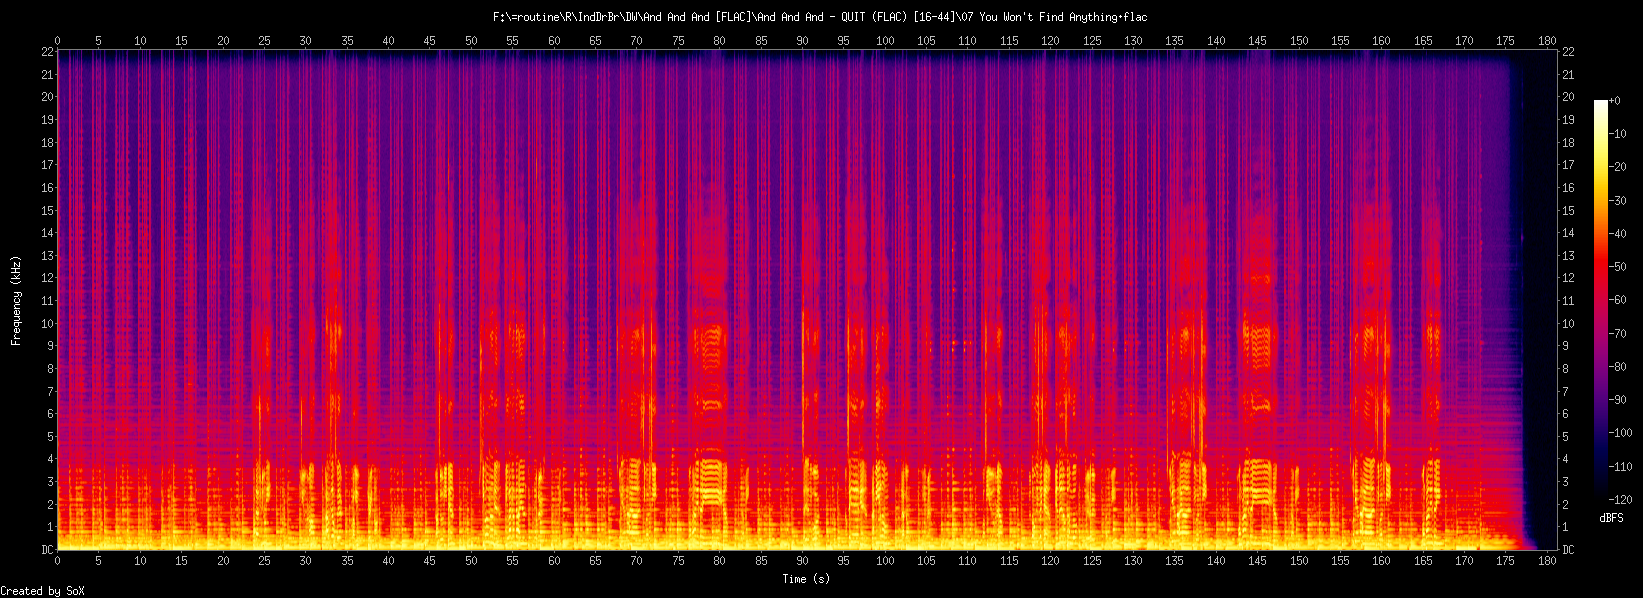This screenshot has height=598, width=1643.
Task: Click the "Time (s)" axis label
Action: [806, 578]
